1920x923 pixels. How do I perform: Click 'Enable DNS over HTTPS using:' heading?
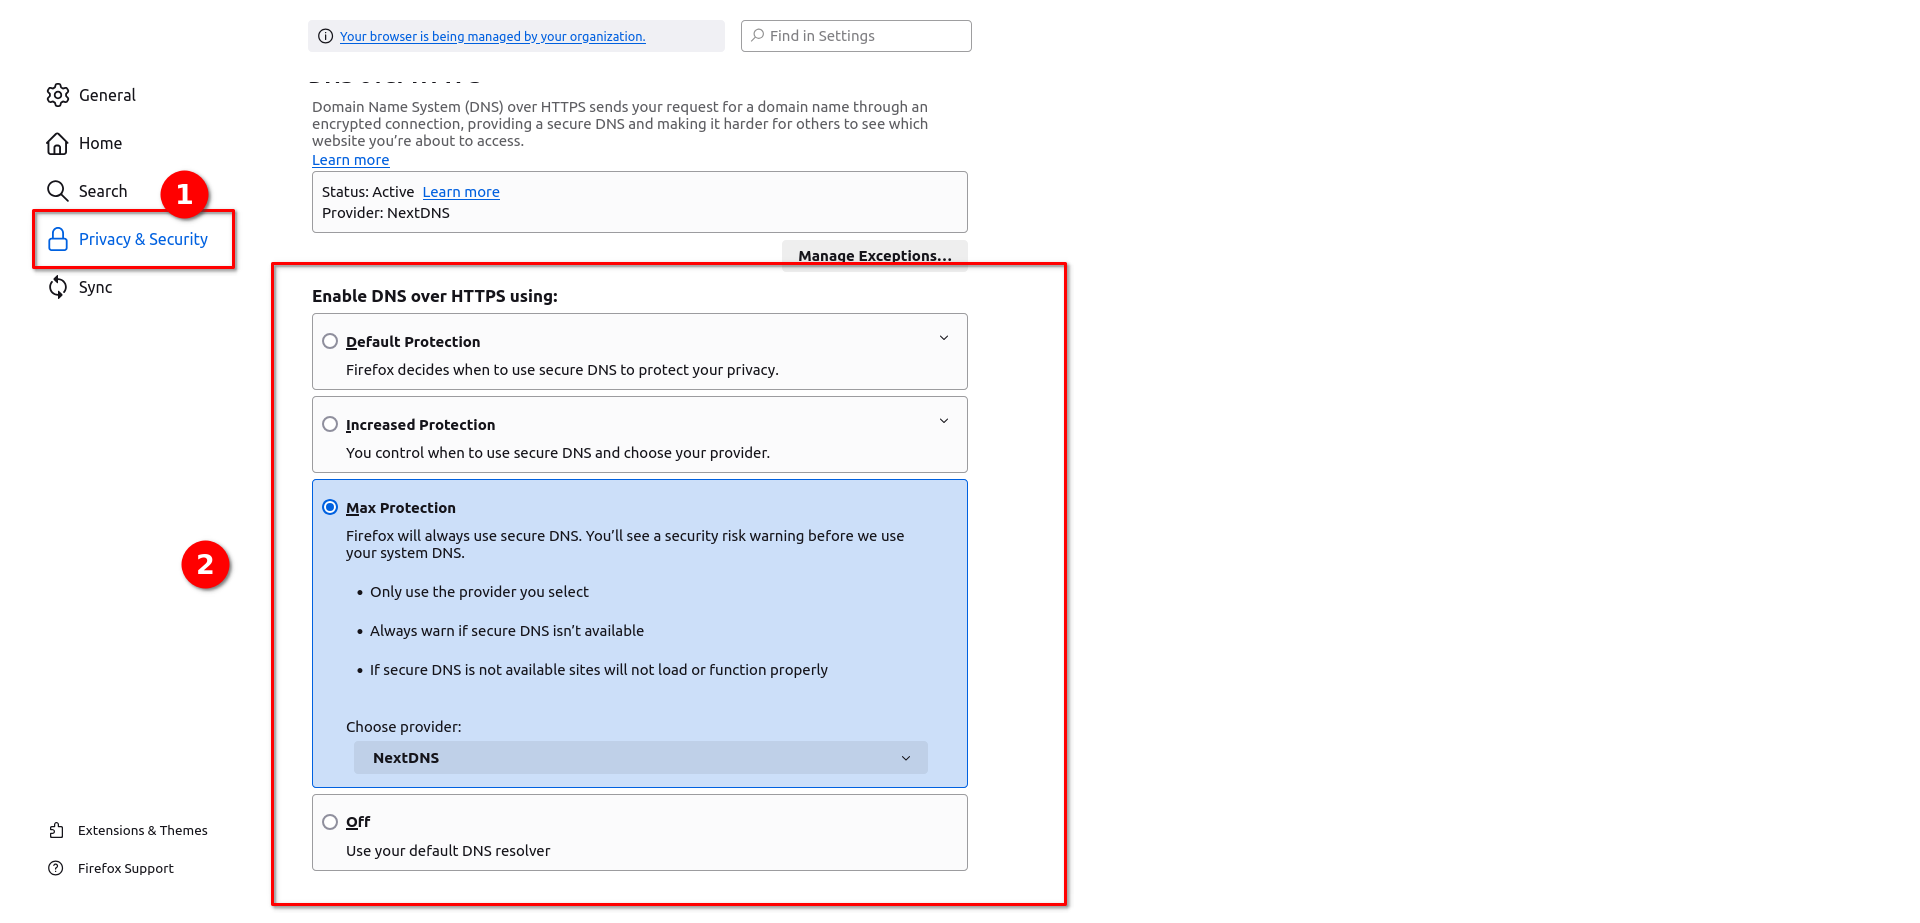coord(435,296)
